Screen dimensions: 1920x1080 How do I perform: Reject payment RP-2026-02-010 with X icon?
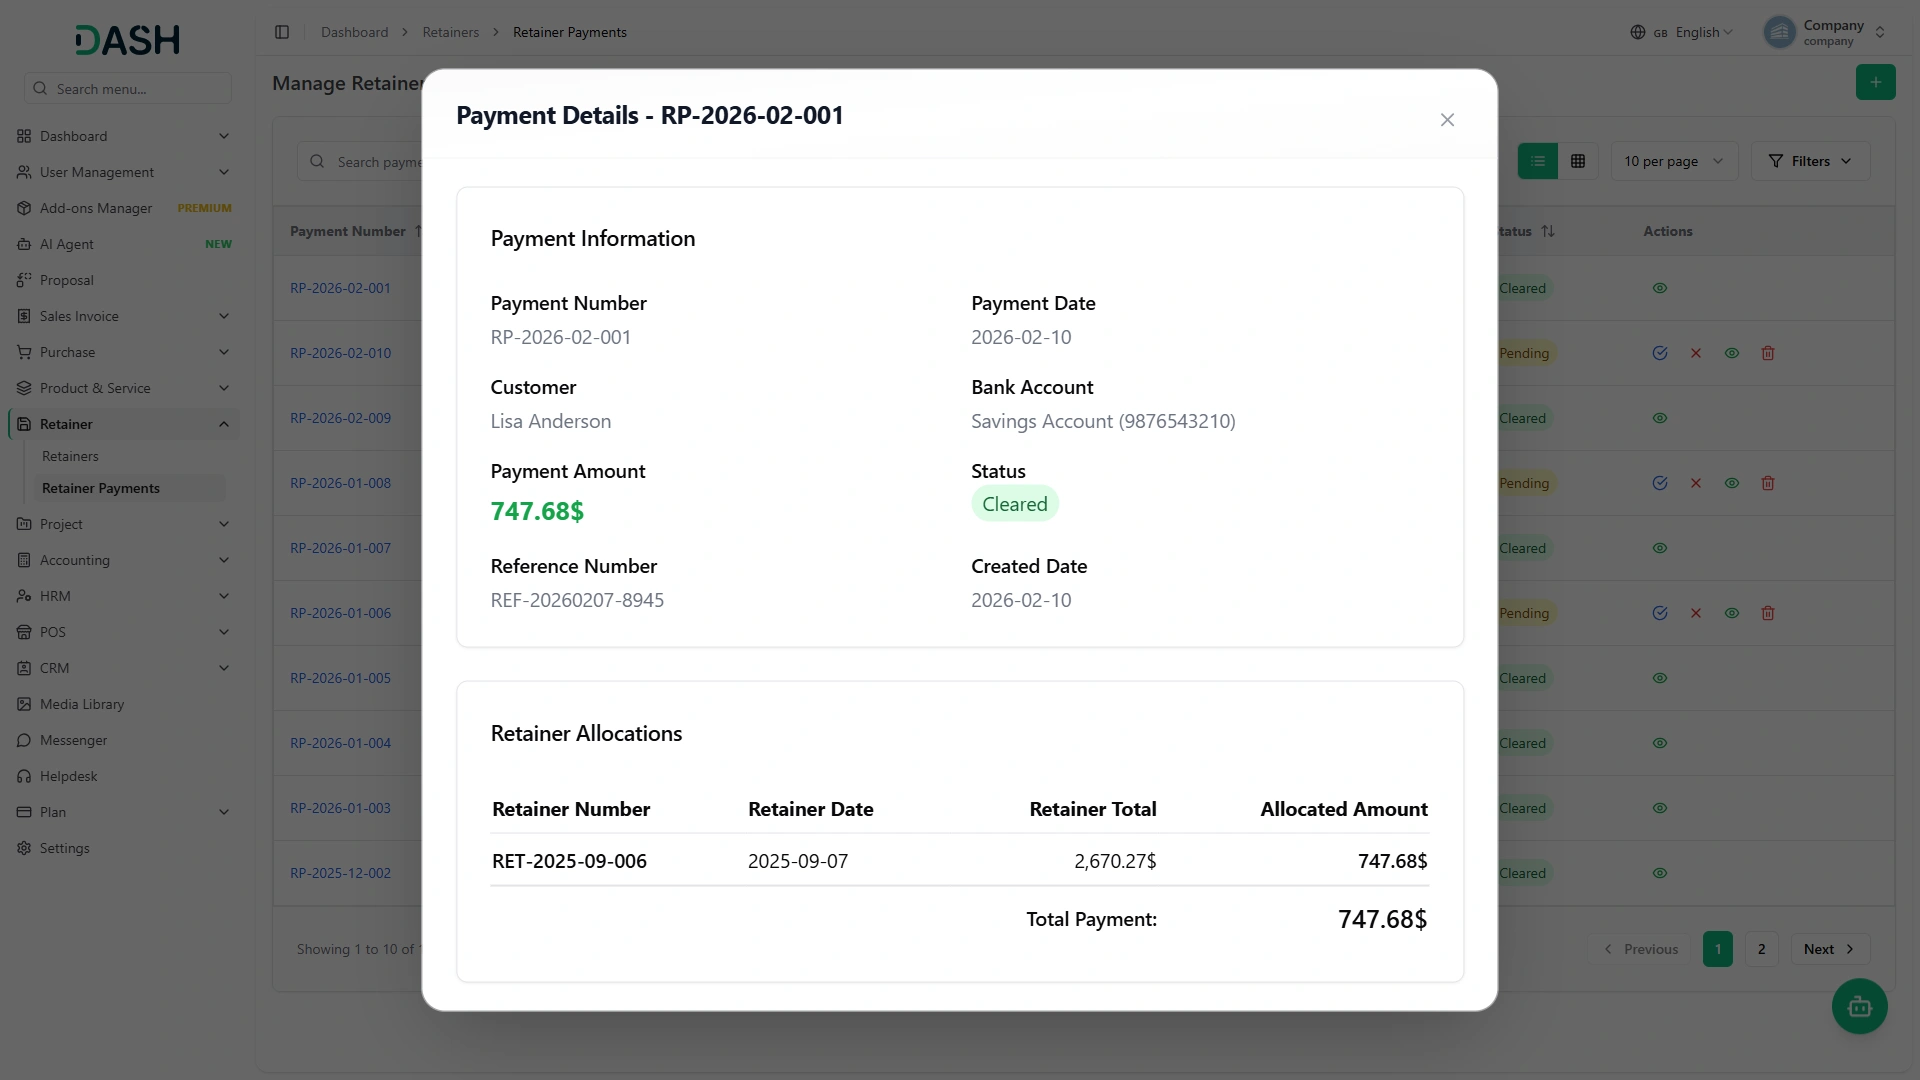[x=1696, y=353]
